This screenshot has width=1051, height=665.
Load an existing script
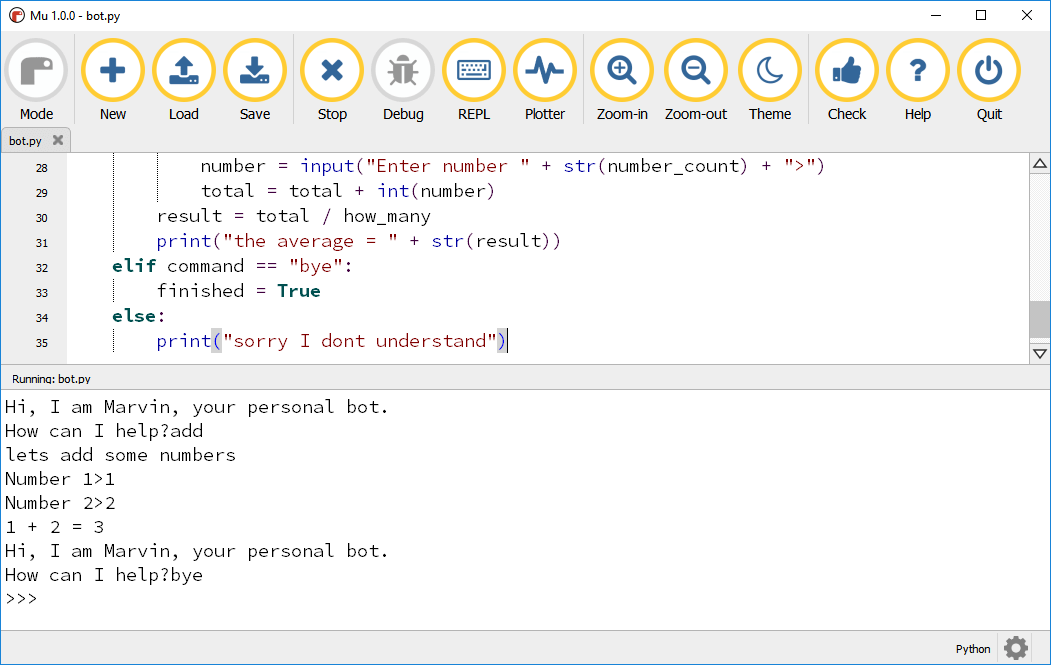183,70
